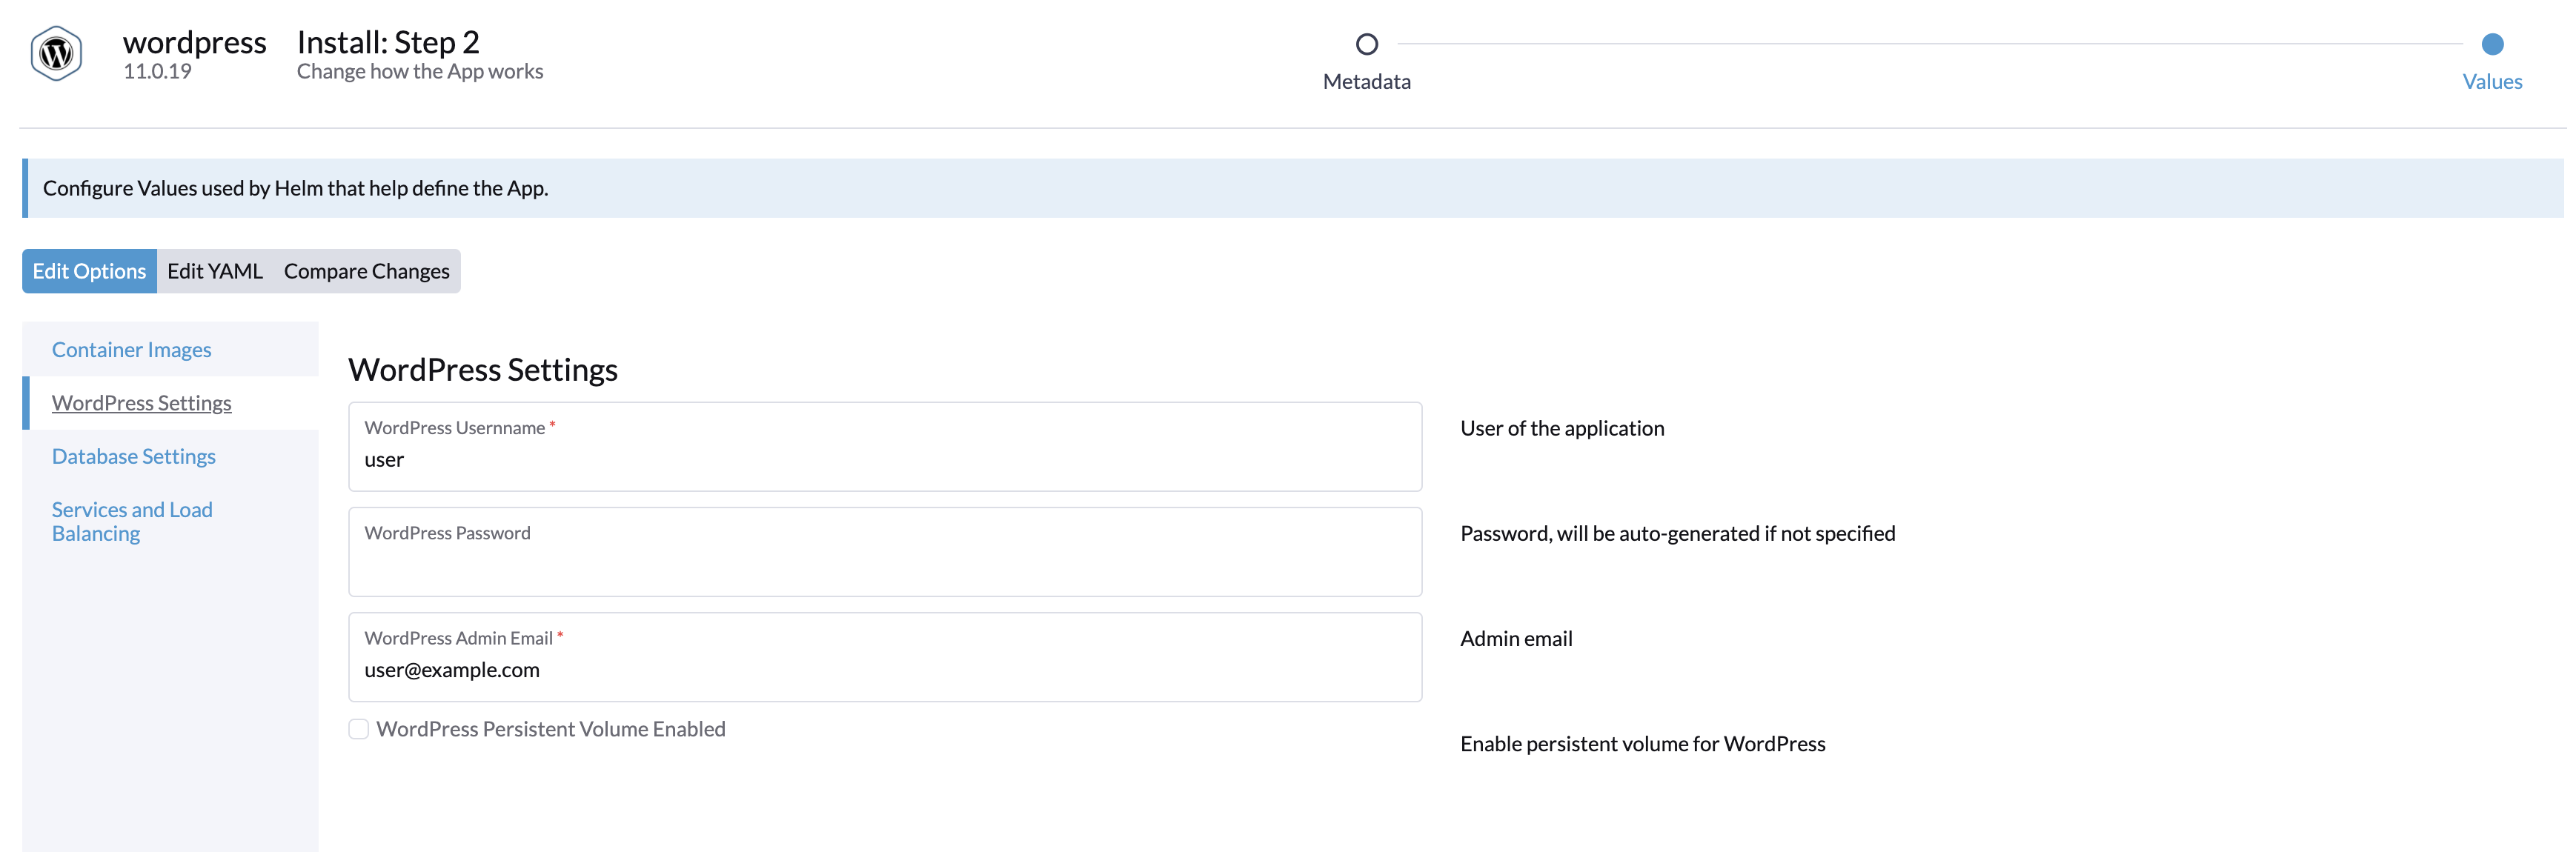Focus the WordPress Password field
This screenshot has height=852, width=2576.
pyautogui.click(x=884, y=565)
